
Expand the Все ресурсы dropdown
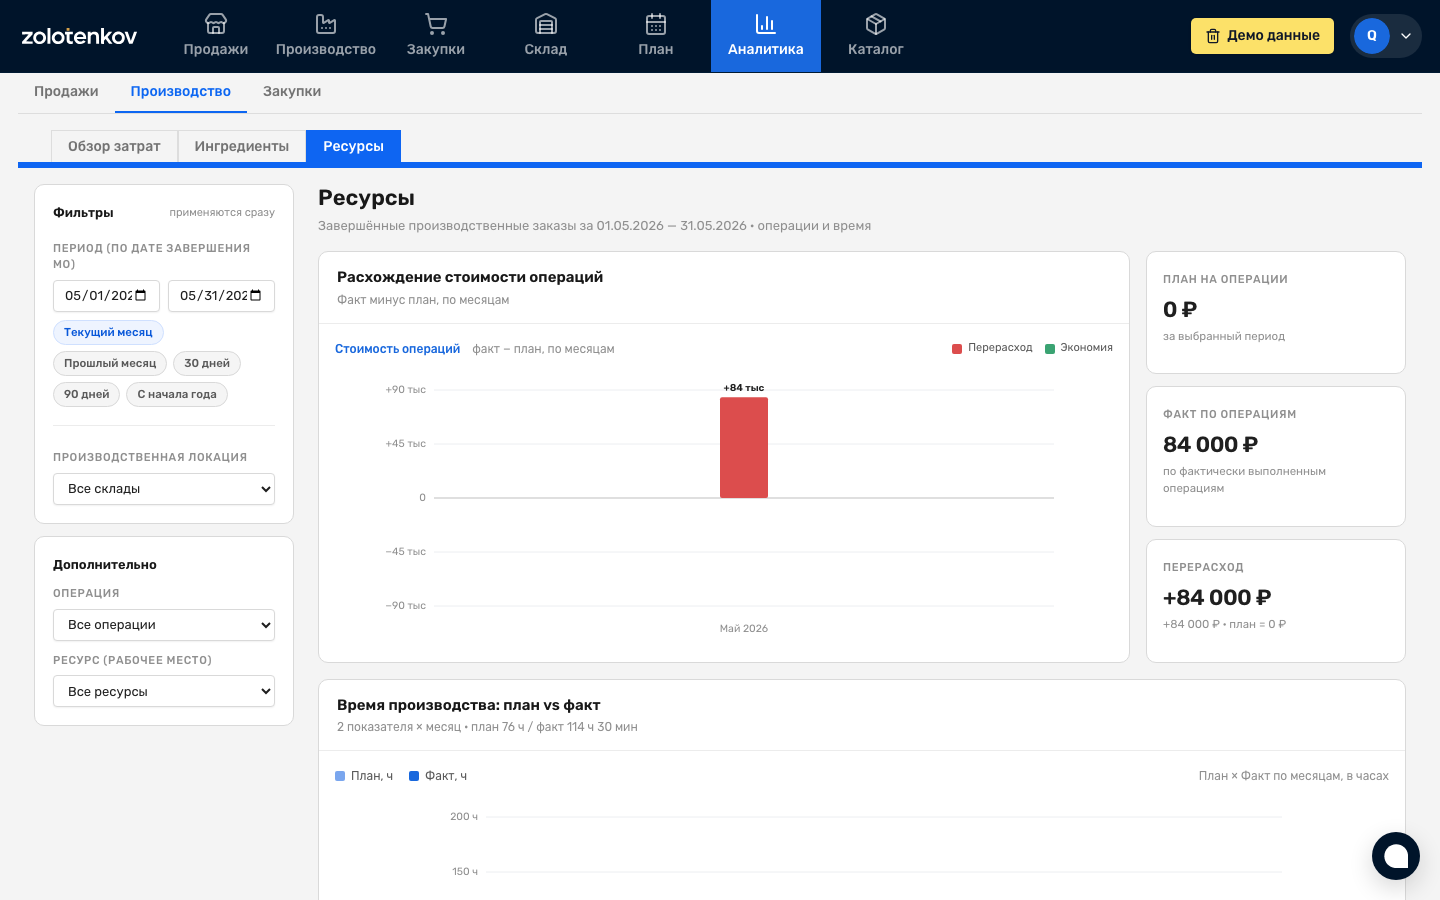[164, 692]
